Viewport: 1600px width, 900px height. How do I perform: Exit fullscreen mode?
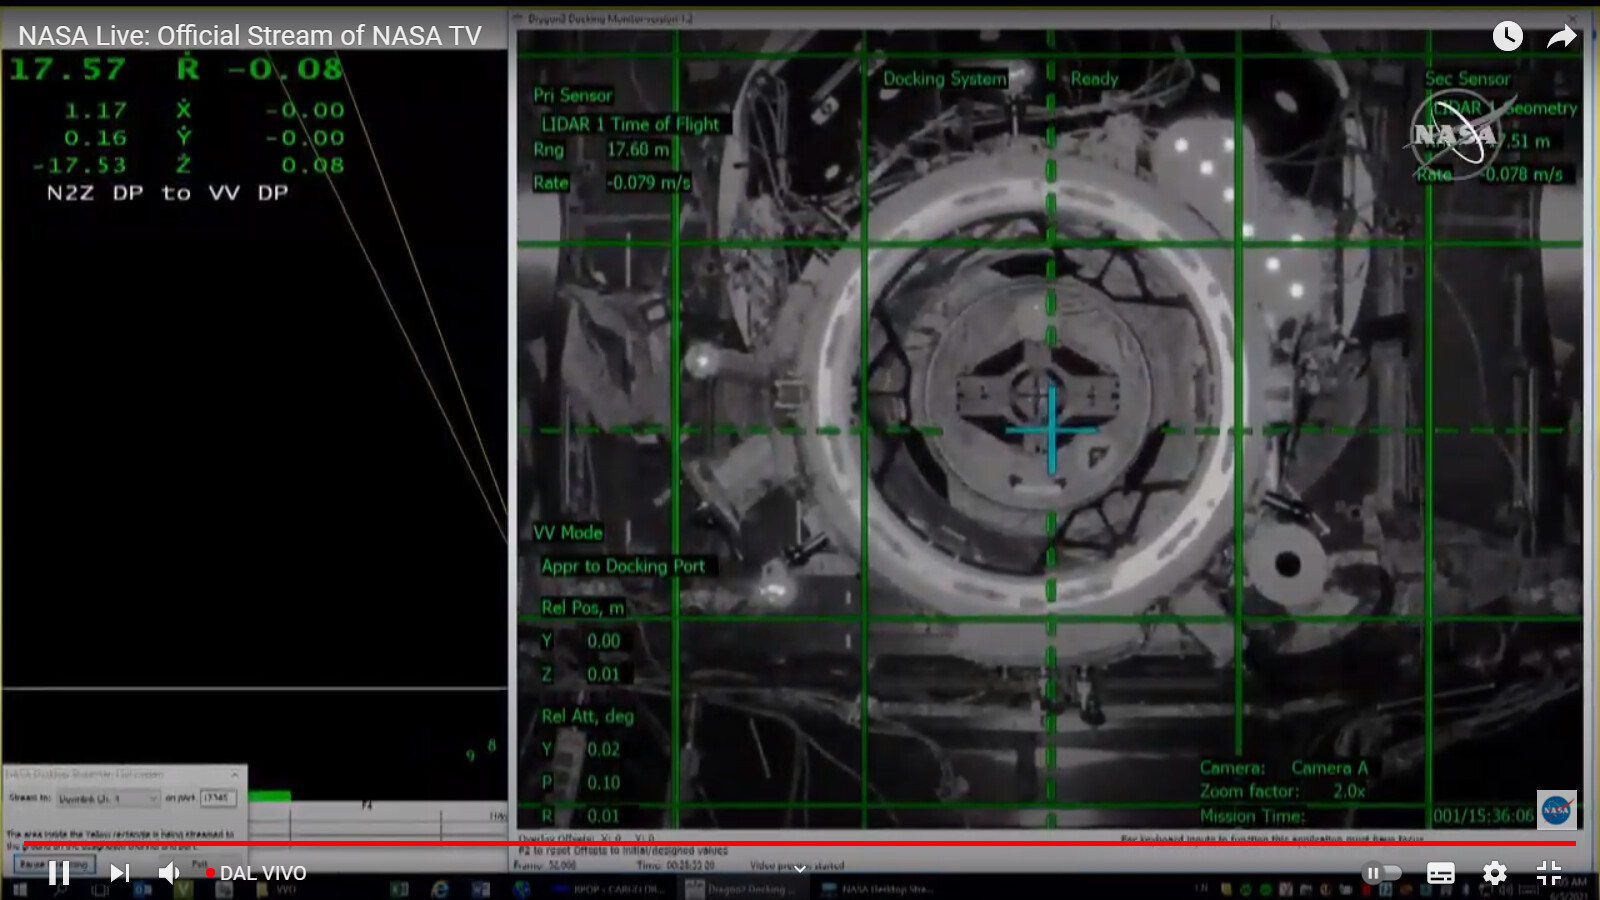coord(1548,873)
